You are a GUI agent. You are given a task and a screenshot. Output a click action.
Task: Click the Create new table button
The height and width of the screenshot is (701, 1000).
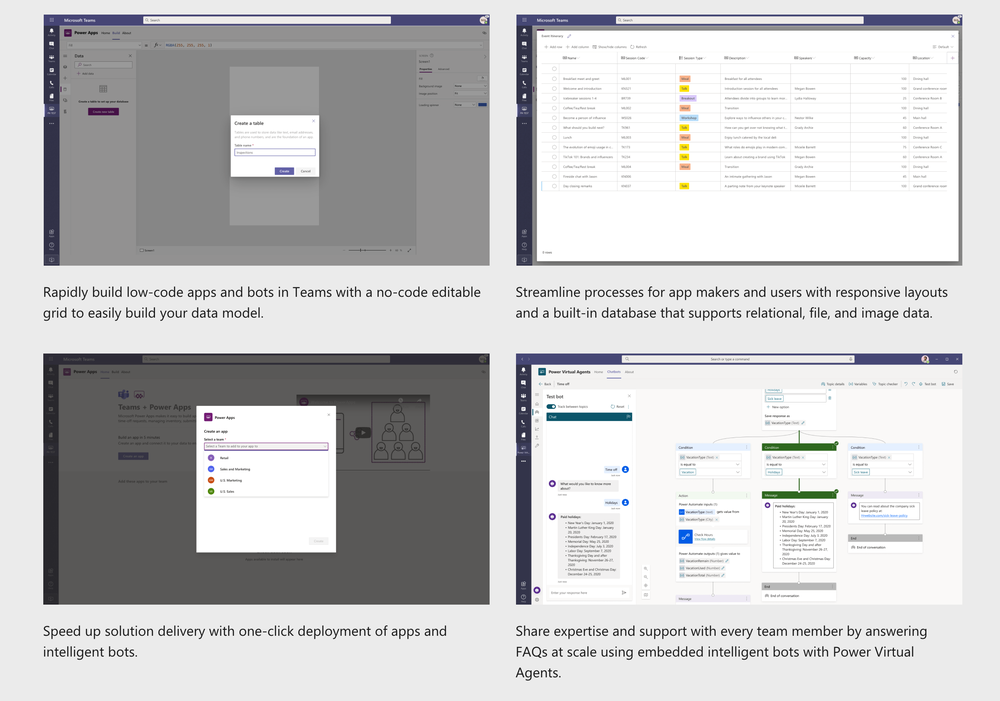pos(103,112)
